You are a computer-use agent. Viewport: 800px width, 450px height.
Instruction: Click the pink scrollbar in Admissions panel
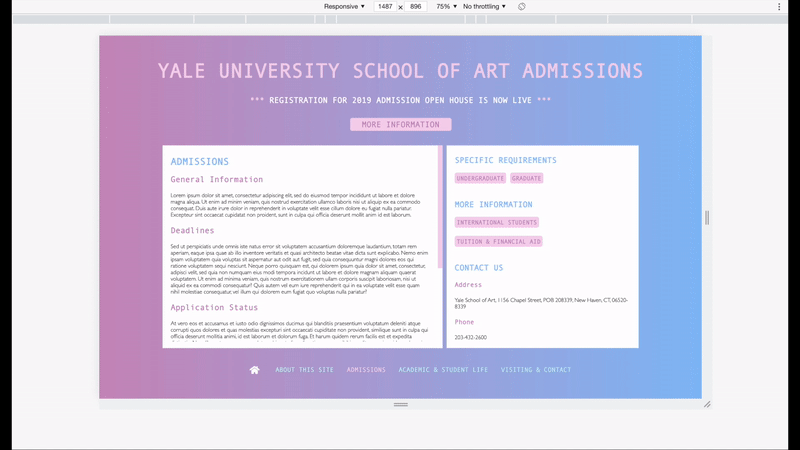pyautogui.click(x=440, y=207)
